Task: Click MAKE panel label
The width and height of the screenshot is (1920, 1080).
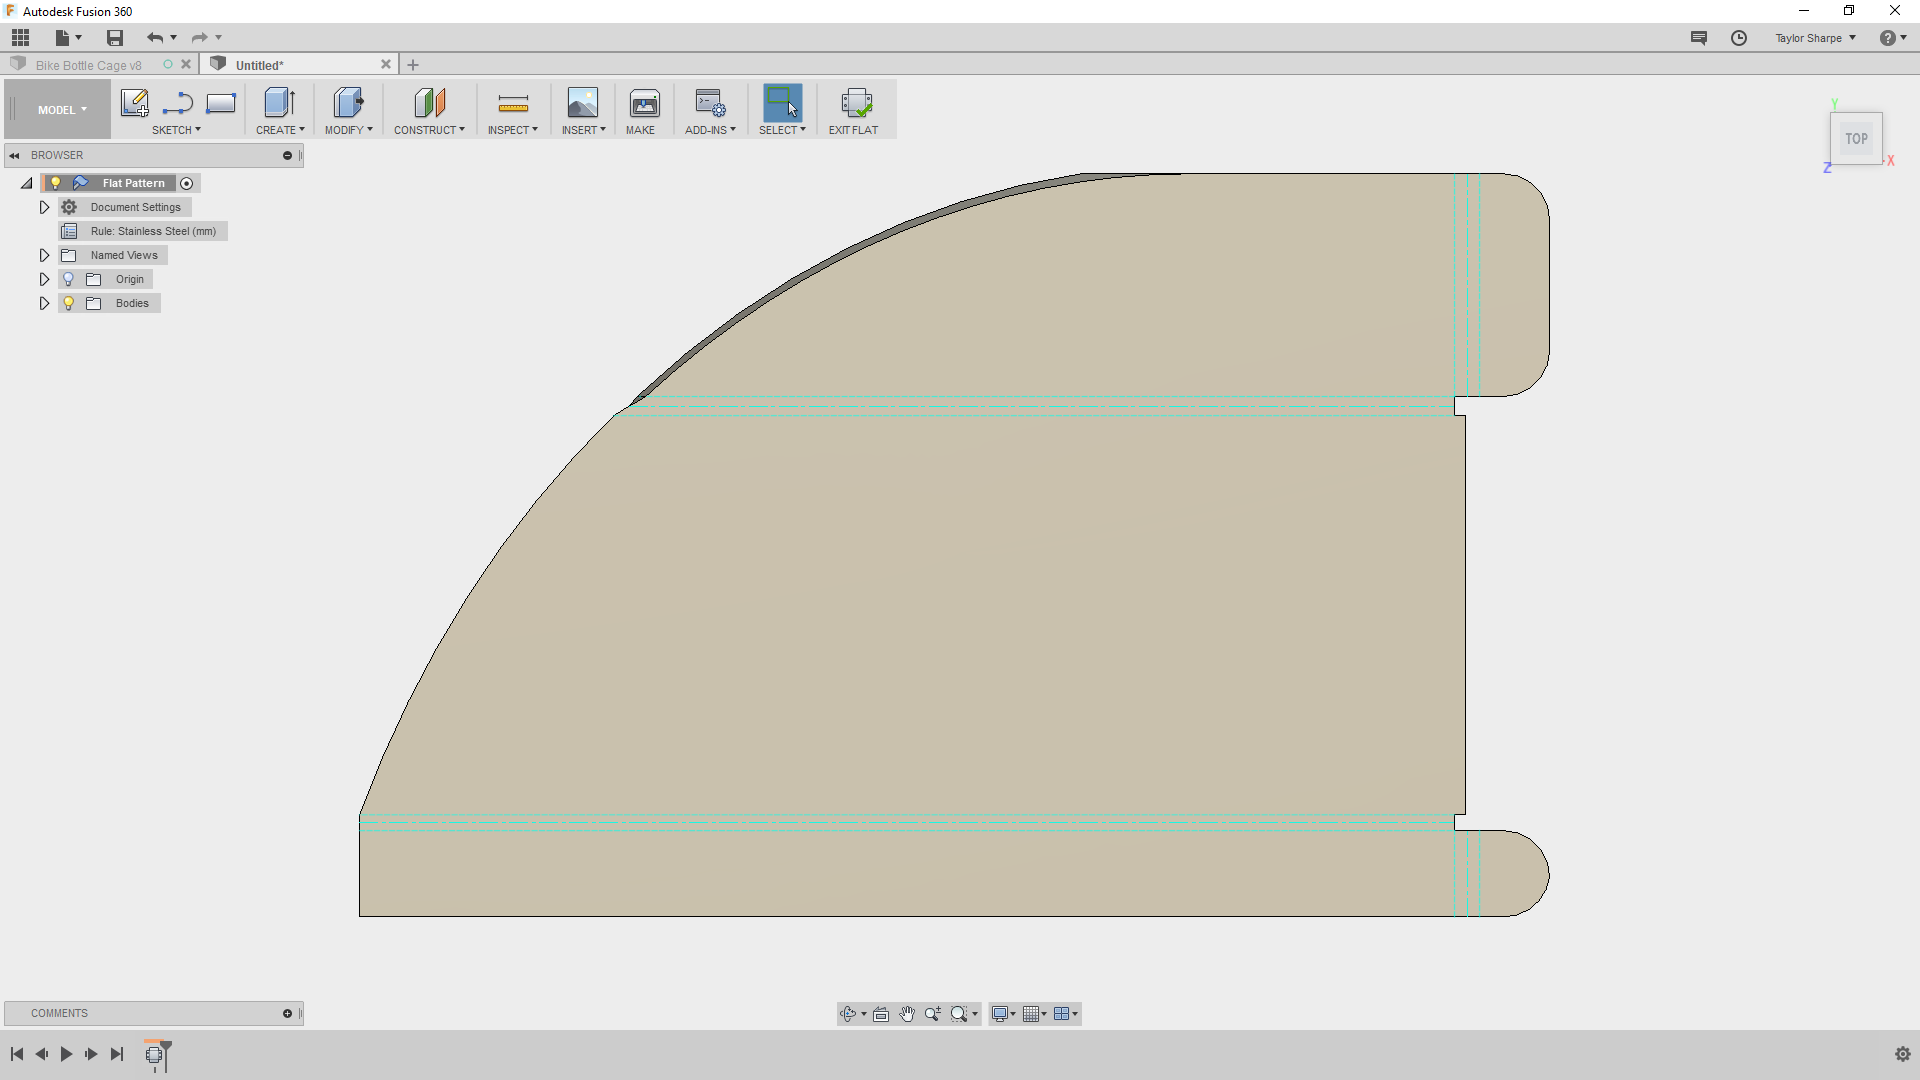Action: point(640,130)
